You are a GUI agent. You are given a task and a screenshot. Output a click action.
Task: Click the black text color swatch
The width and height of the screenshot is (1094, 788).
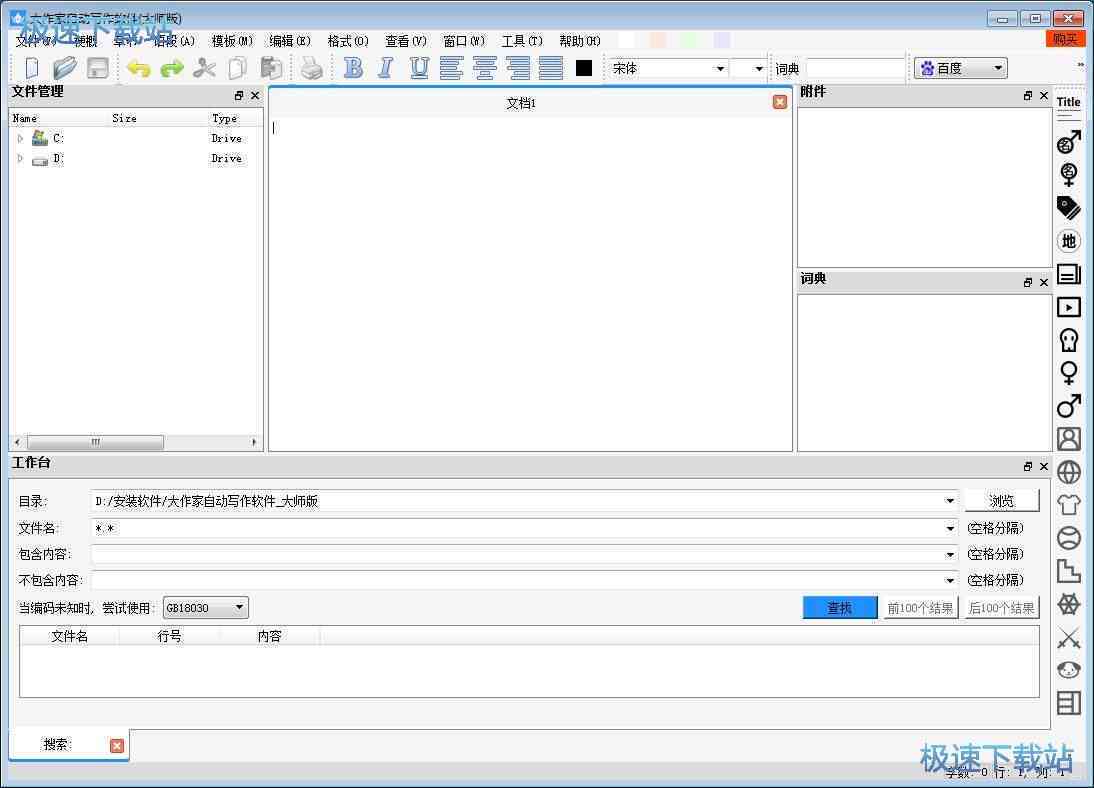click(584, 68)
